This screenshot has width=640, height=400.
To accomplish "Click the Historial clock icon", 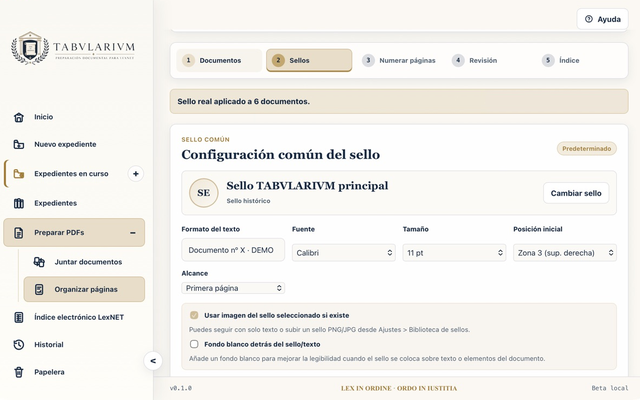I will [19, 344].
